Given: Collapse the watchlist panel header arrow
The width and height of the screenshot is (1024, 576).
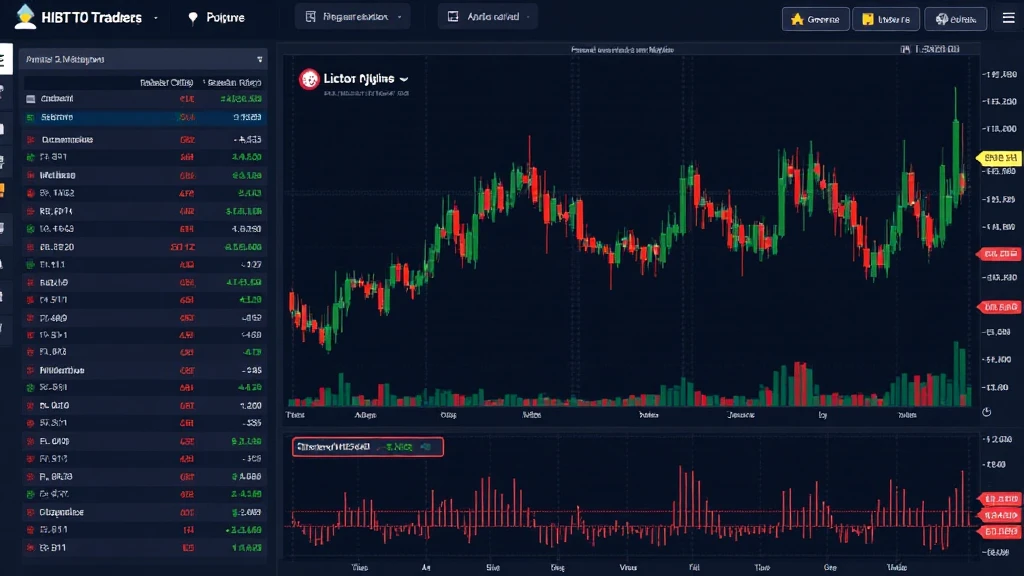Looking at the screenshot, I should tap(260, 60).
